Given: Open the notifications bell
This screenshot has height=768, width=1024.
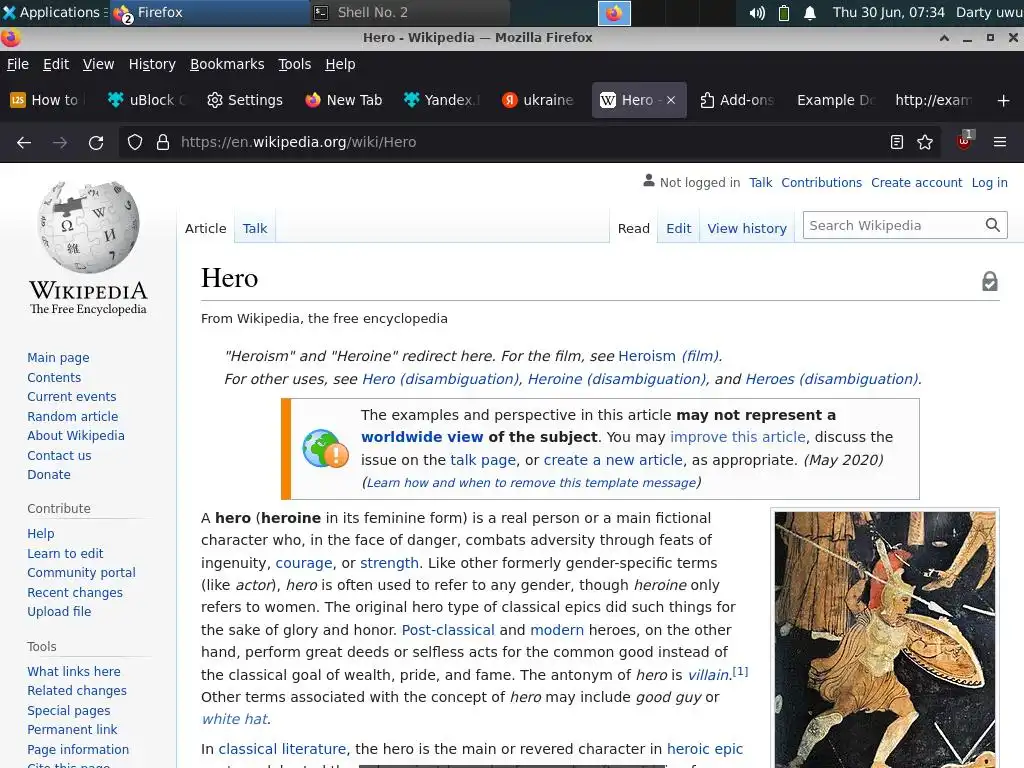Looking at the screenshot, I should coord(810,12).
